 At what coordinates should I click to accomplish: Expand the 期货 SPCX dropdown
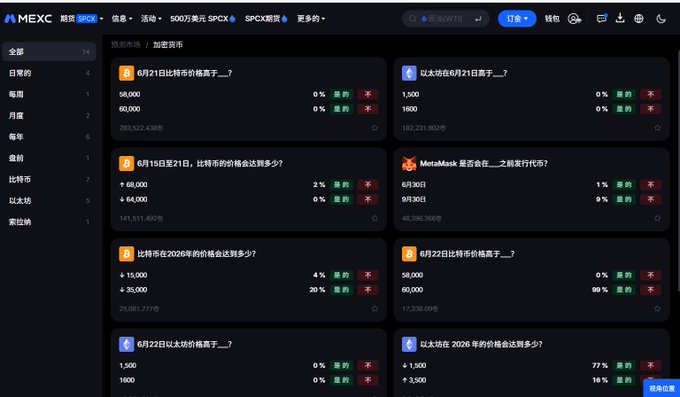(82, 19)
